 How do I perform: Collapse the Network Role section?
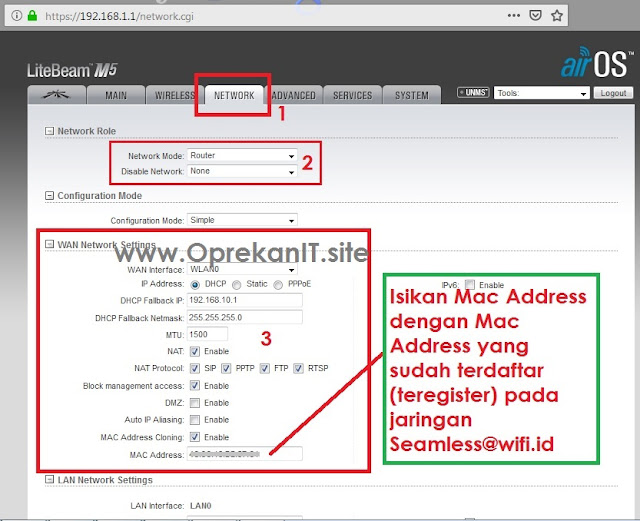(x=49, y=131)
